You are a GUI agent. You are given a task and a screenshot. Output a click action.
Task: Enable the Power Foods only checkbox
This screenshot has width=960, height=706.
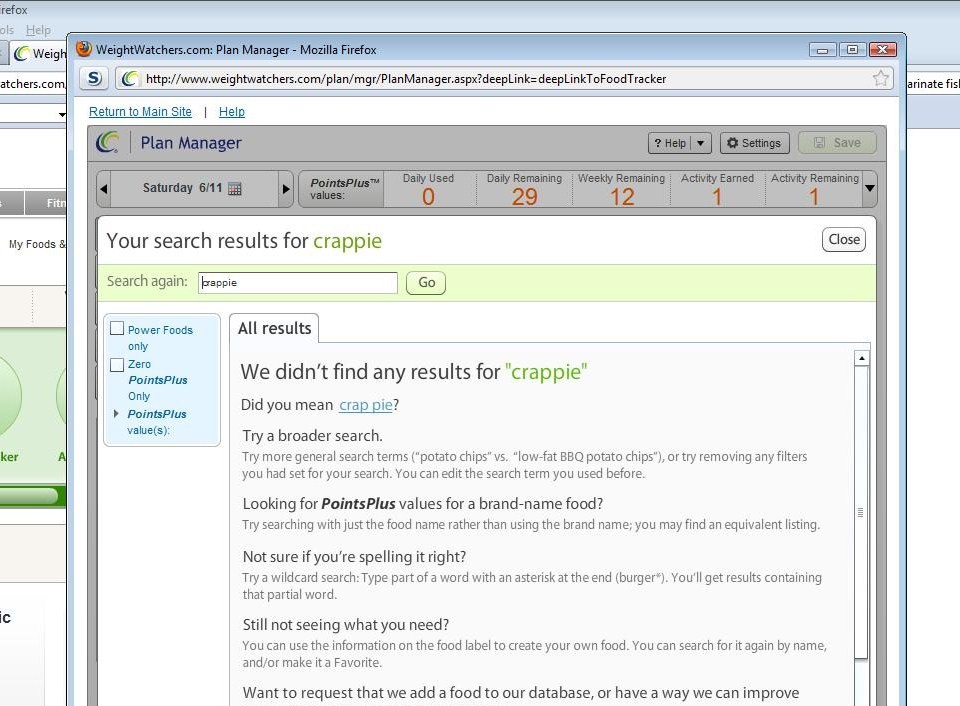(118, 329)
